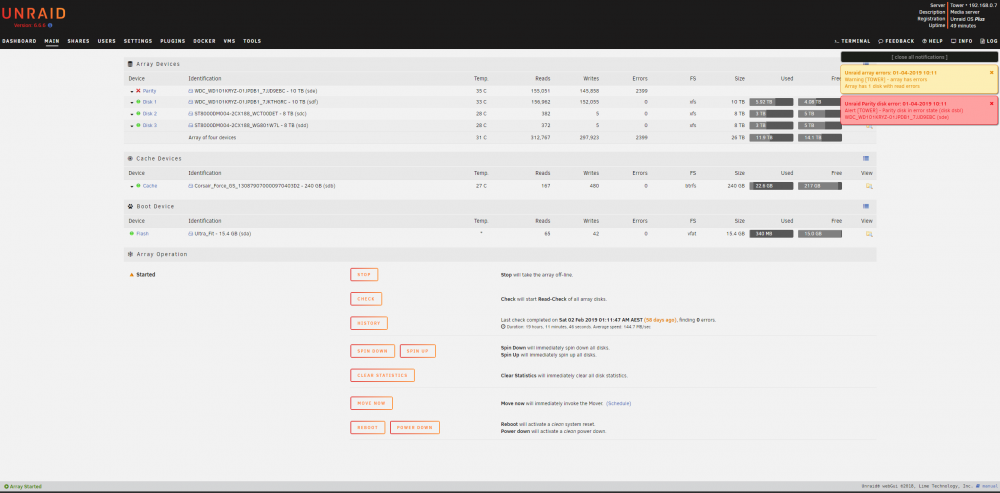1000x493 pixels.
Task: Click the disk icon beside Disk 1 identification
Action: pyautogui.click(x=191, y=102)
